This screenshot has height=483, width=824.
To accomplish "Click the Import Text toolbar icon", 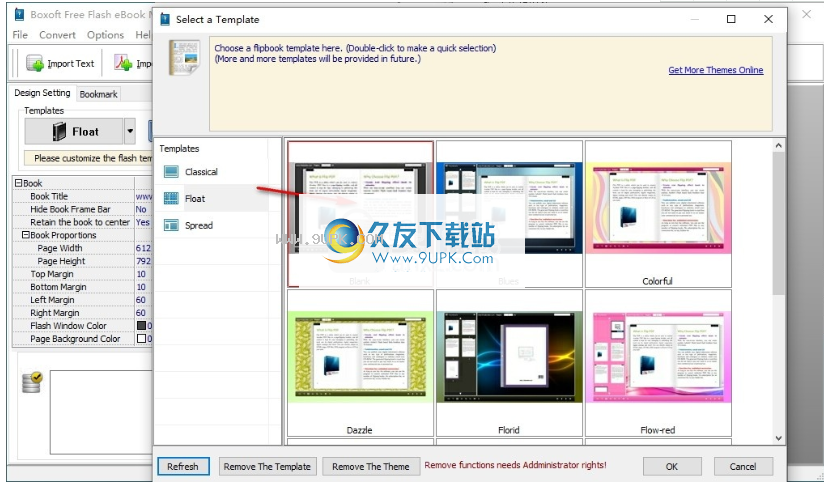I will coord(35,64).
